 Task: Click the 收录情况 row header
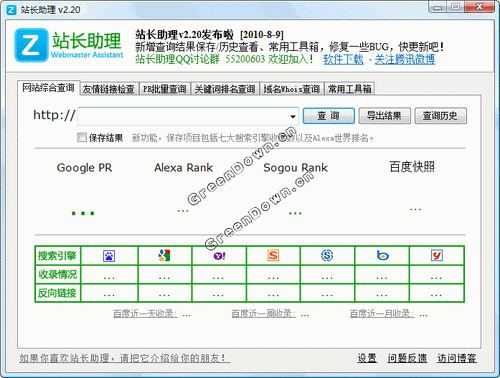(57, 274)
